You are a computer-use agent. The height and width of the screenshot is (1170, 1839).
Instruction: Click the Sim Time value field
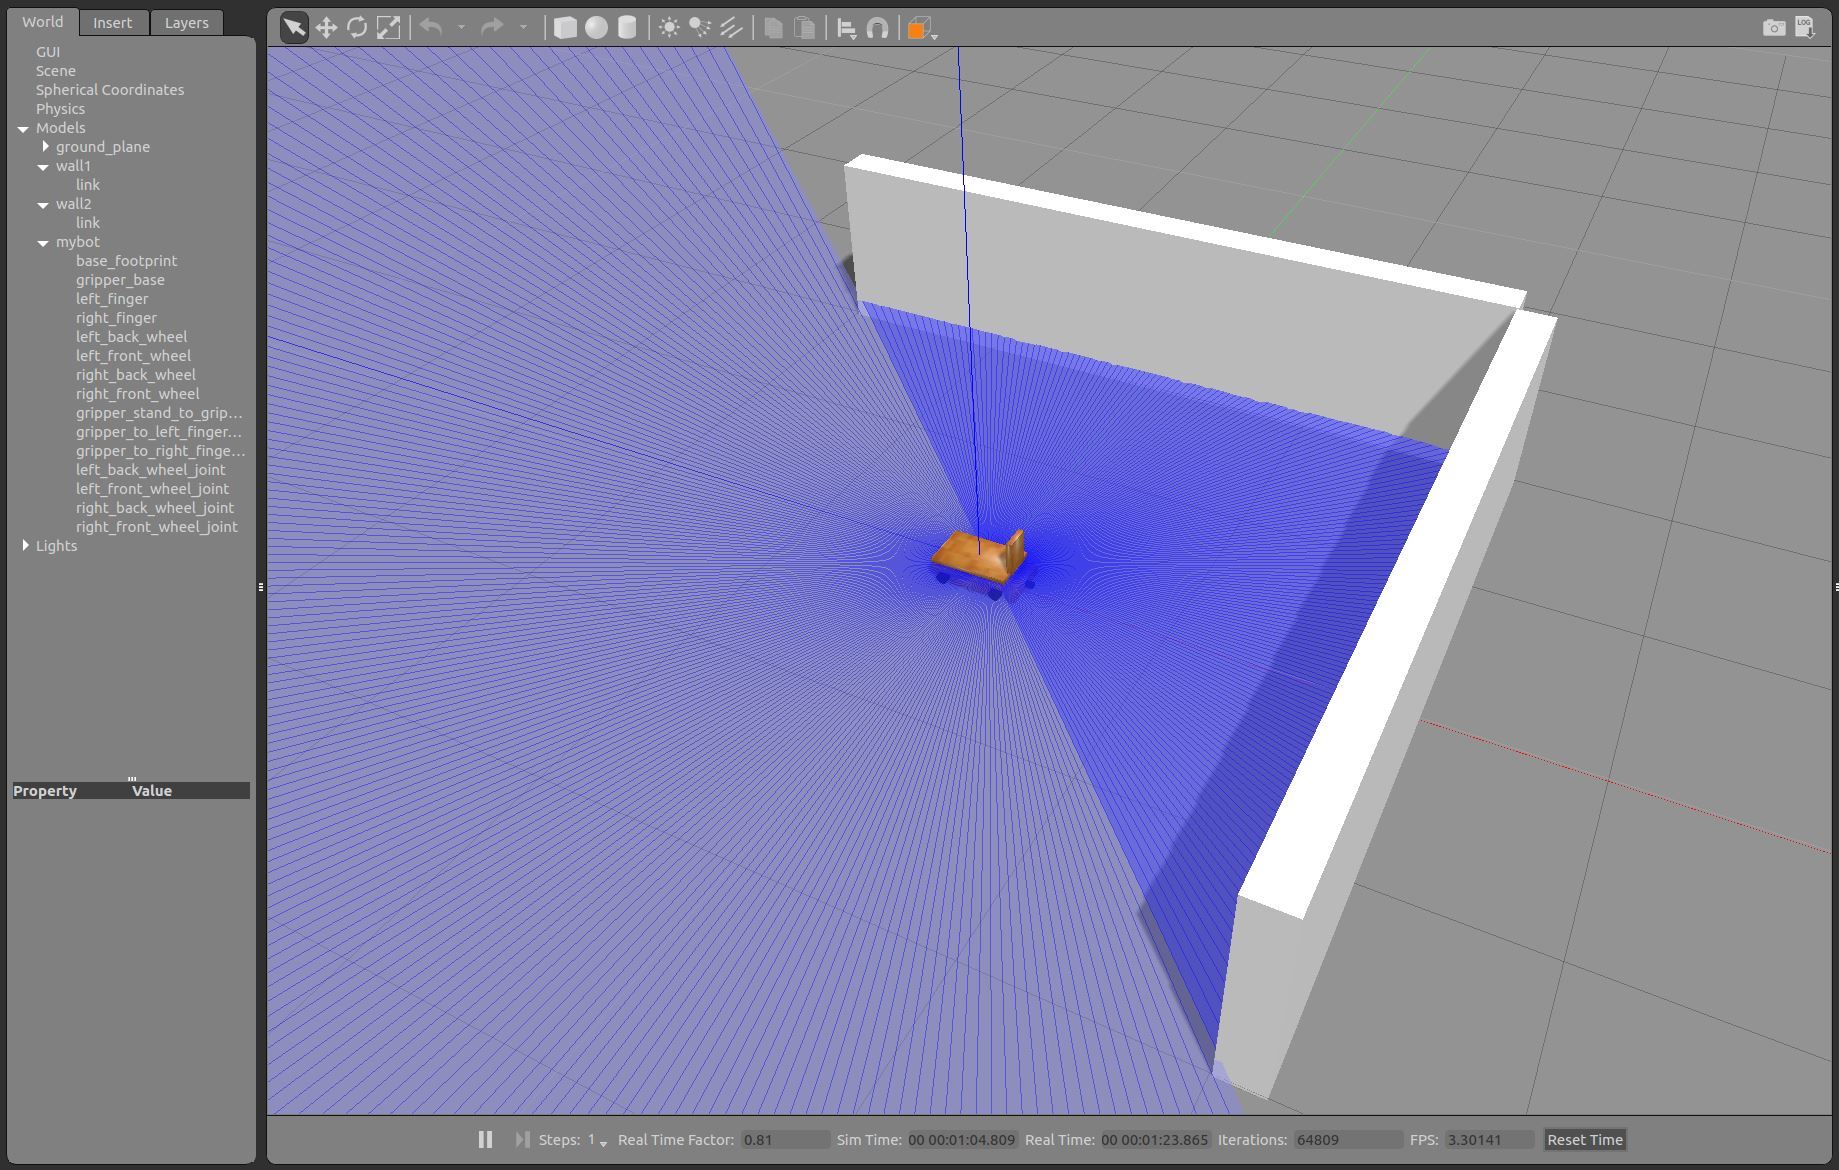pos(962,1140)
